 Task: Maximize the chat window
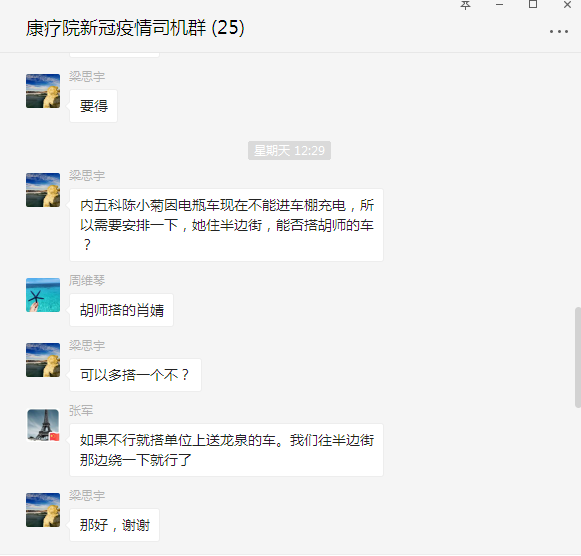point(533,4)
